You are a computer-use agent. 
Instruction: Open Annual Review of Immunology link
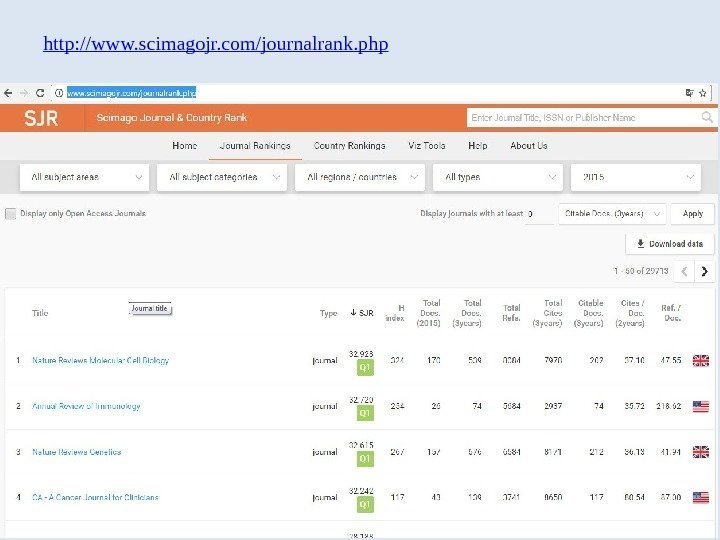click(x=86, y=406)
